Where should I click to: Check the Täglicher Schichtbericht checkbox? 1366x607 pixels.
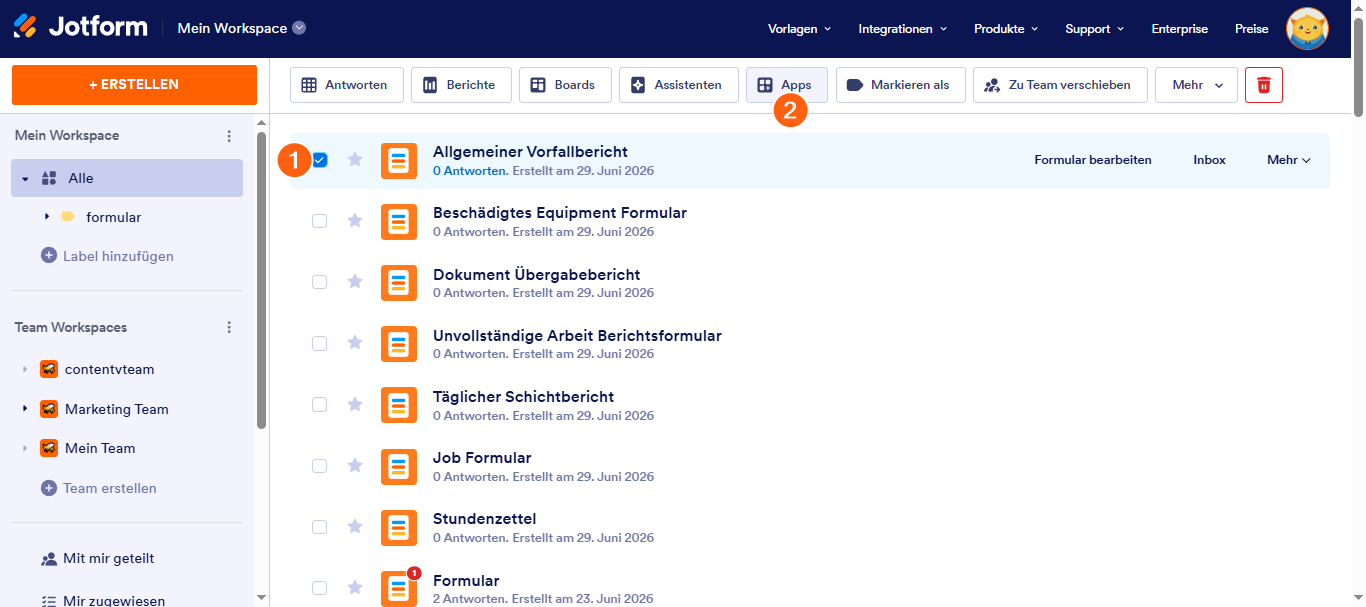[320, 404]
